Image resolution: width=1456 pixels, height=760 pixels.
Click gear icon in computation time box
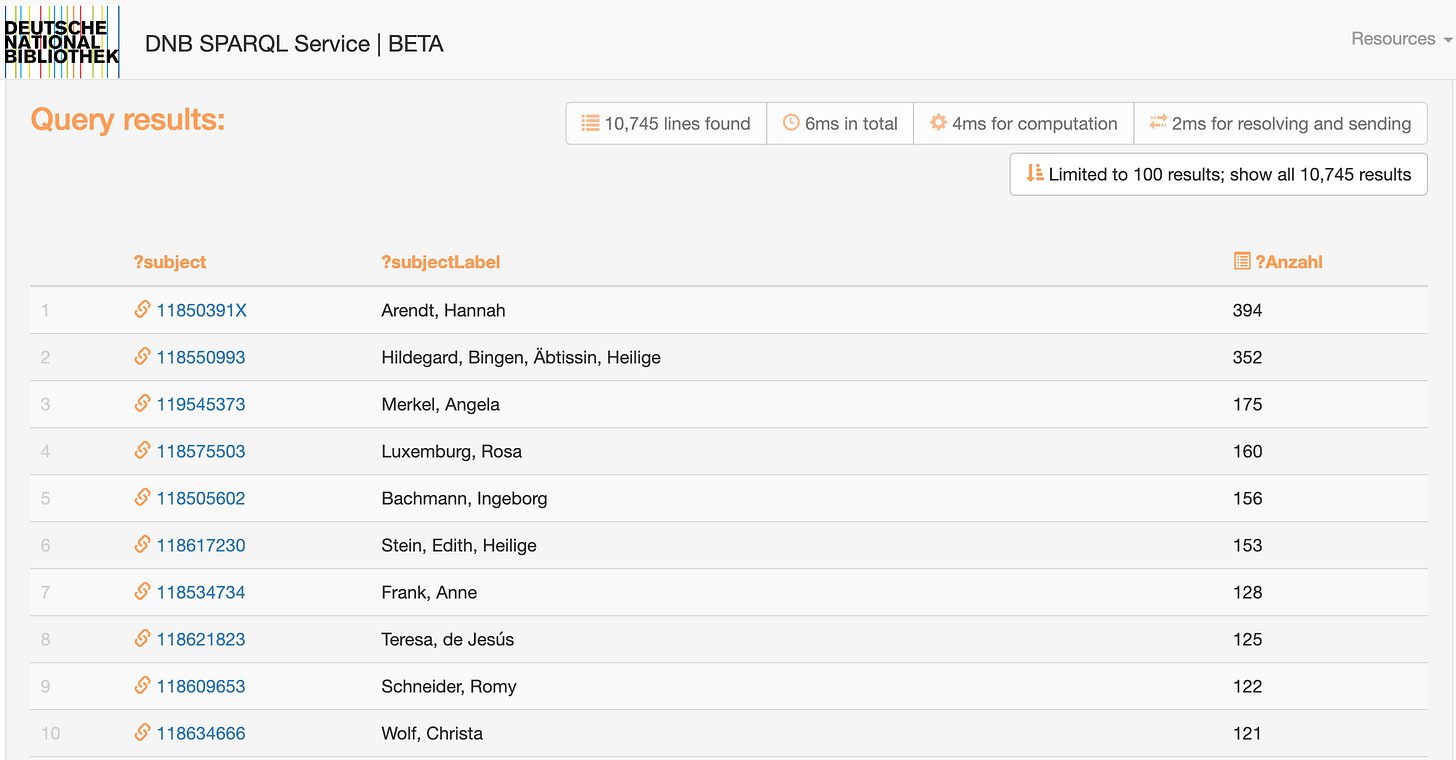pyautogui.click(x=938, y=123)
